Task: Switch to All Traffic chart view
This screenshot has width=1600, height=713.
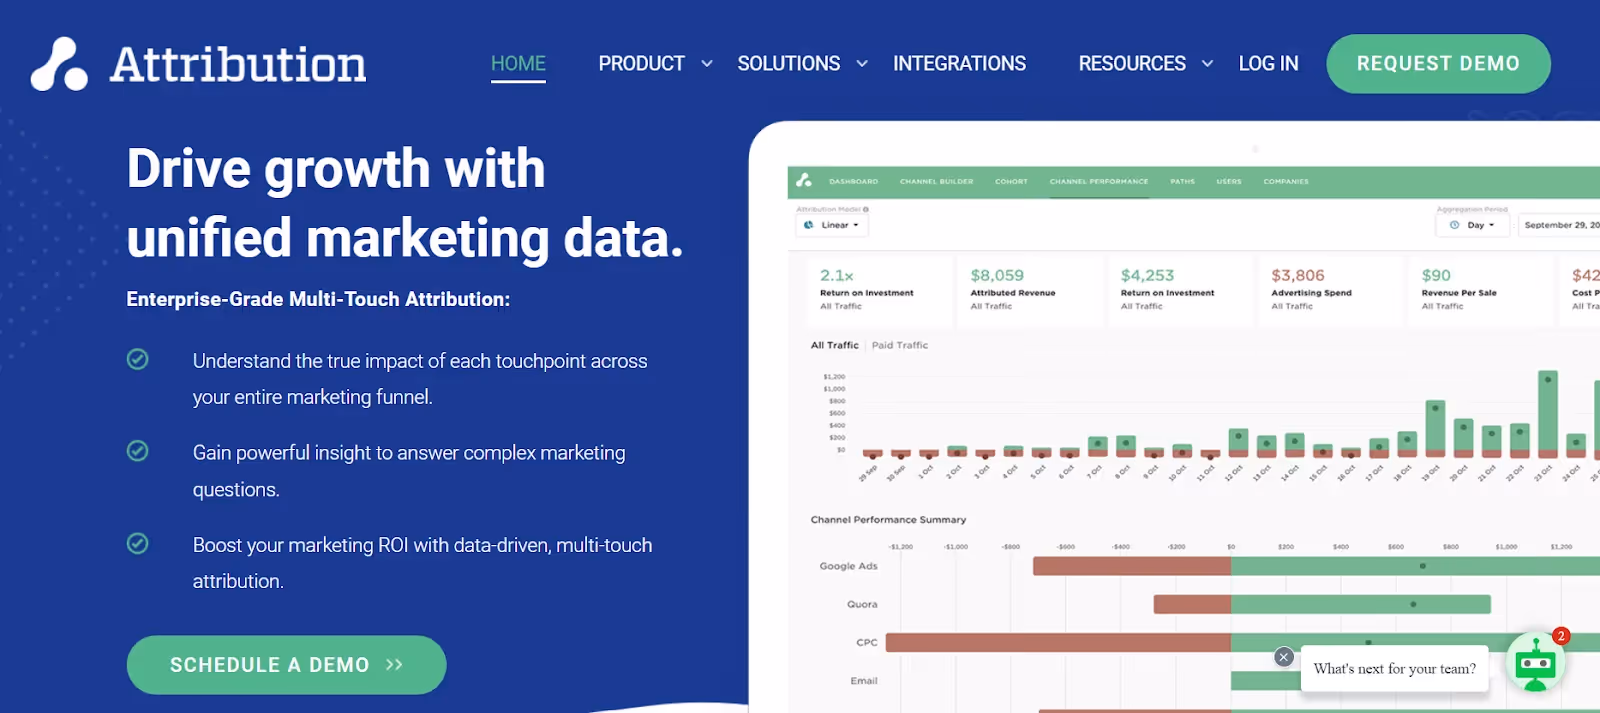Action: (834, 345)
